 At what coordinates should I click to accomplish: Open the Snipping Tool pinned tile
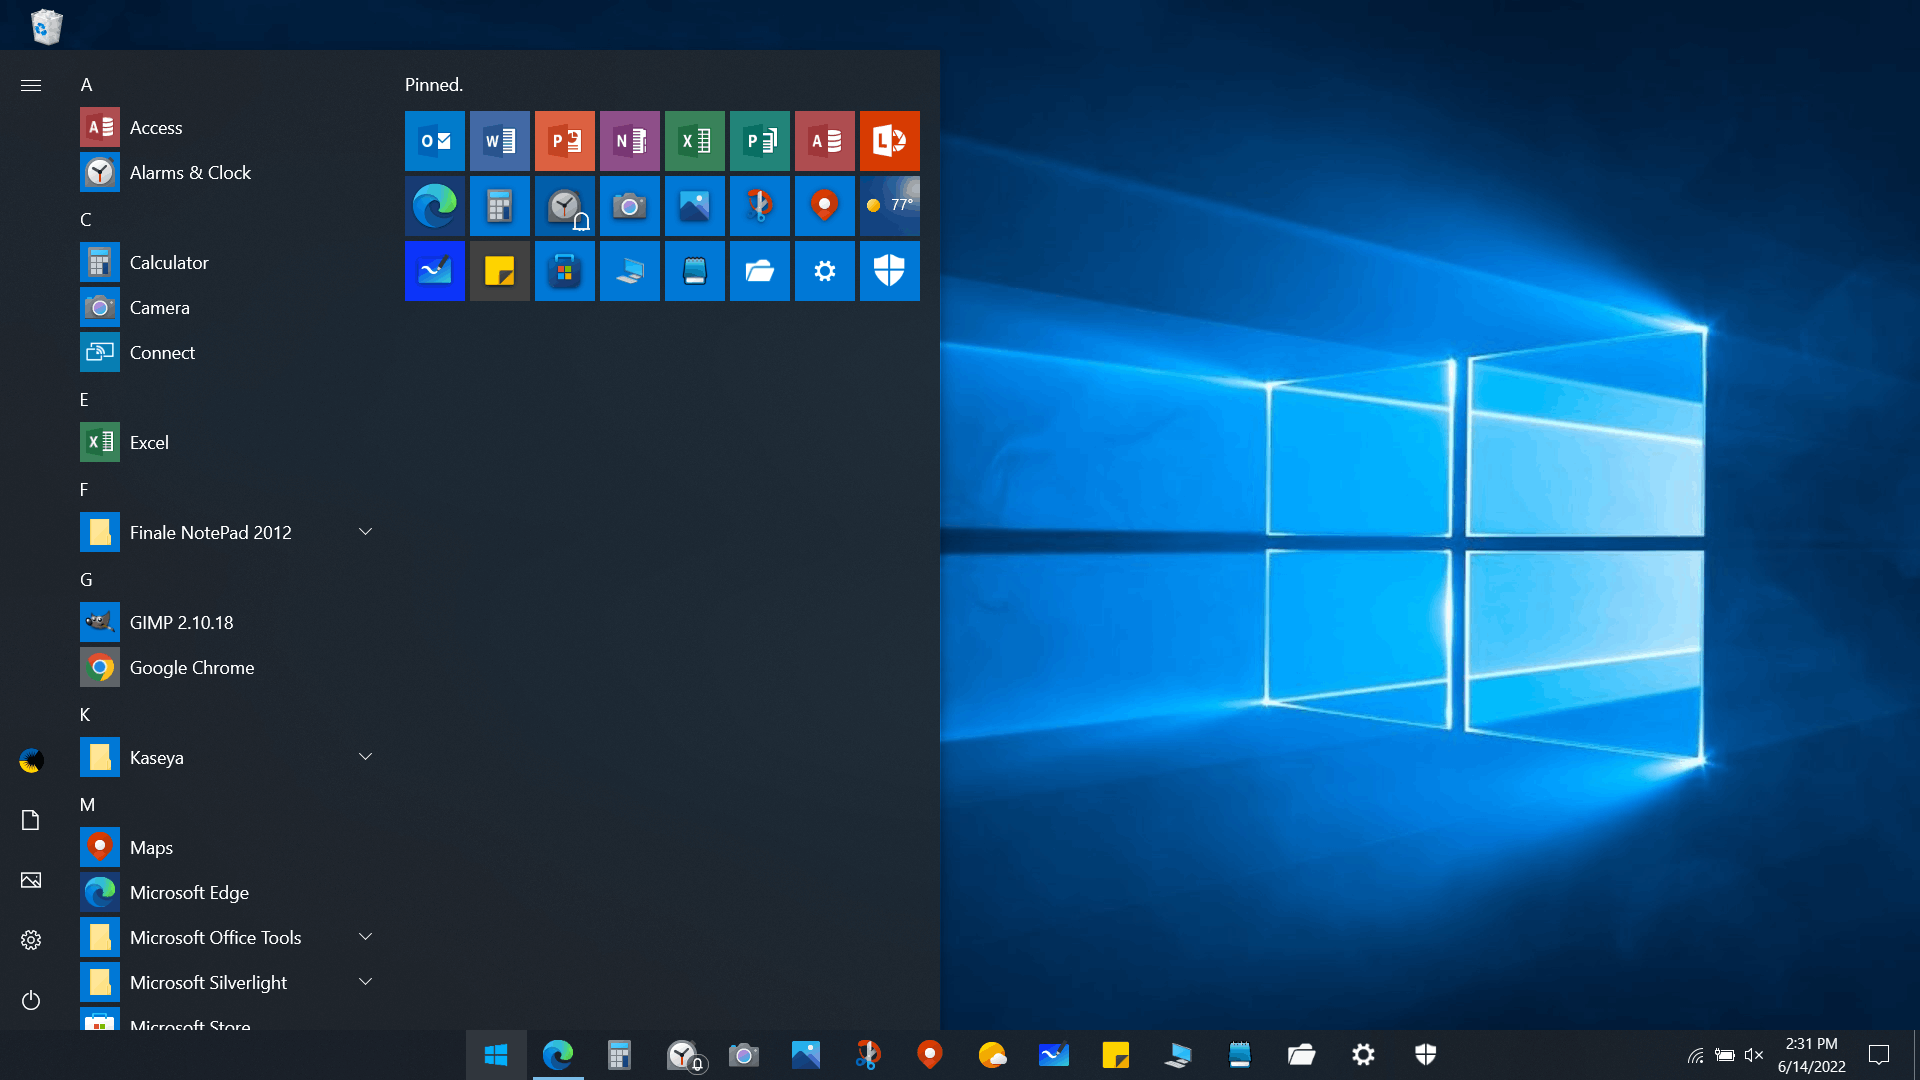pyautogui.click(x=759, y=206)
